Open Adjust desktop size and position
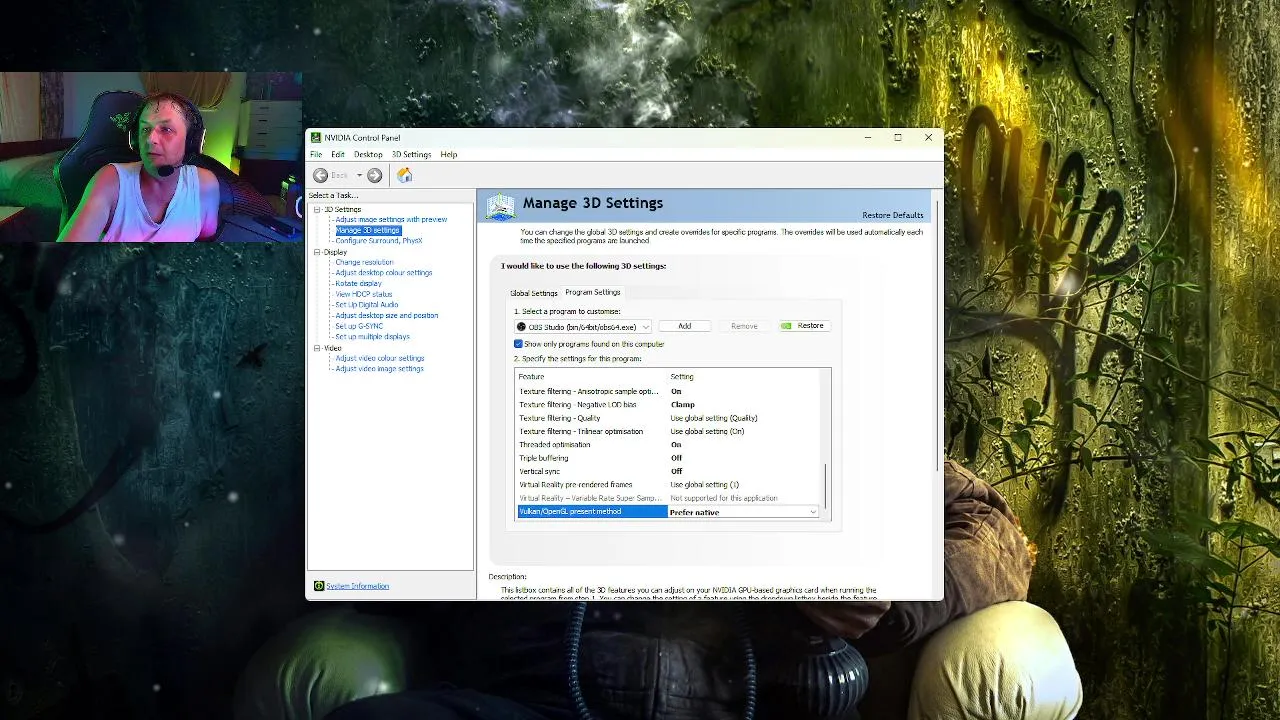The width and height of the screenshot is (1280, 720). (387, 315)
